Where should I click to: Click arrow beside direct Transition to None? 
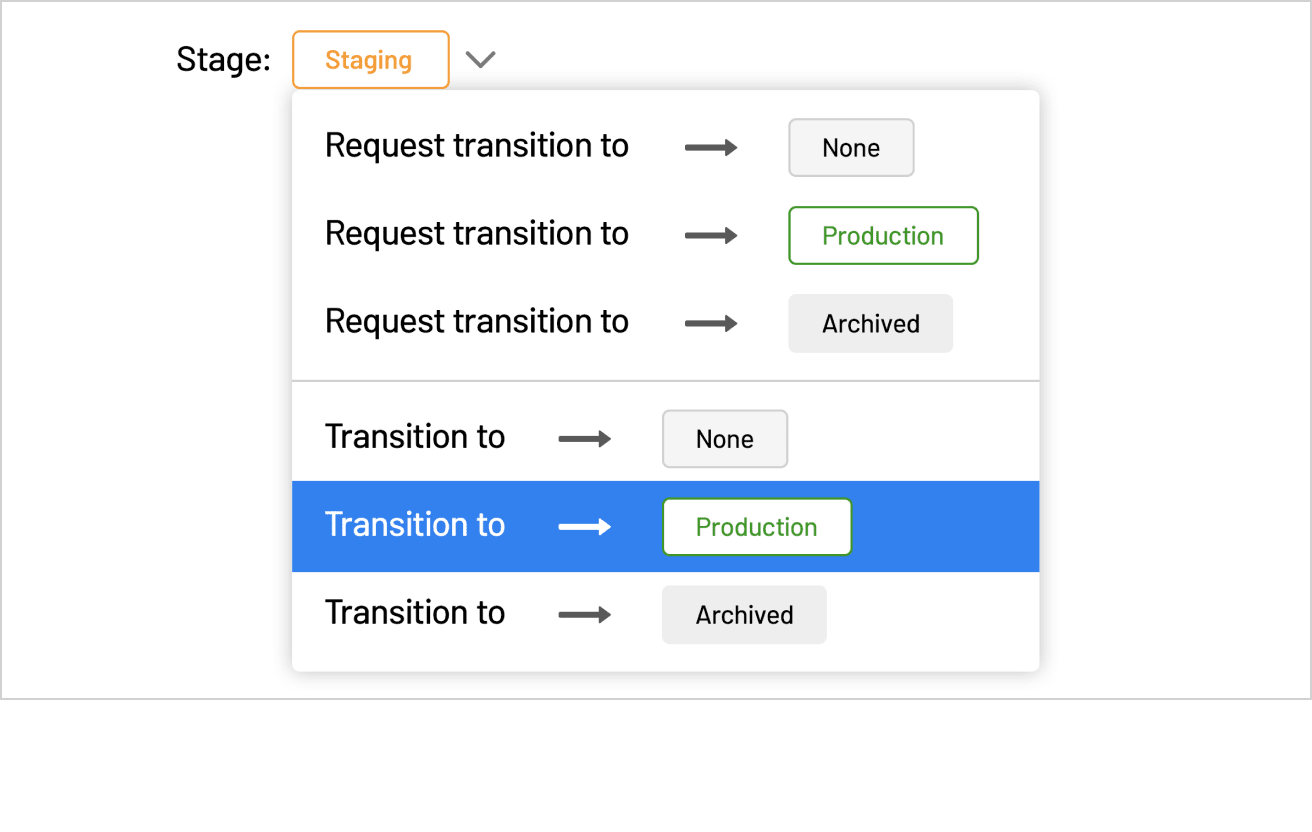(585, 439)
